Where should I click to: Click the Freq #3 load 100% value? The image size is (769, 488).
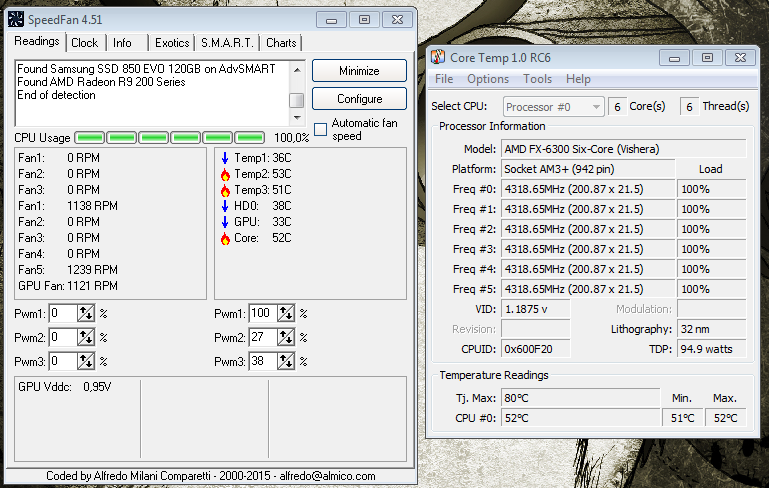pos(712,249)
